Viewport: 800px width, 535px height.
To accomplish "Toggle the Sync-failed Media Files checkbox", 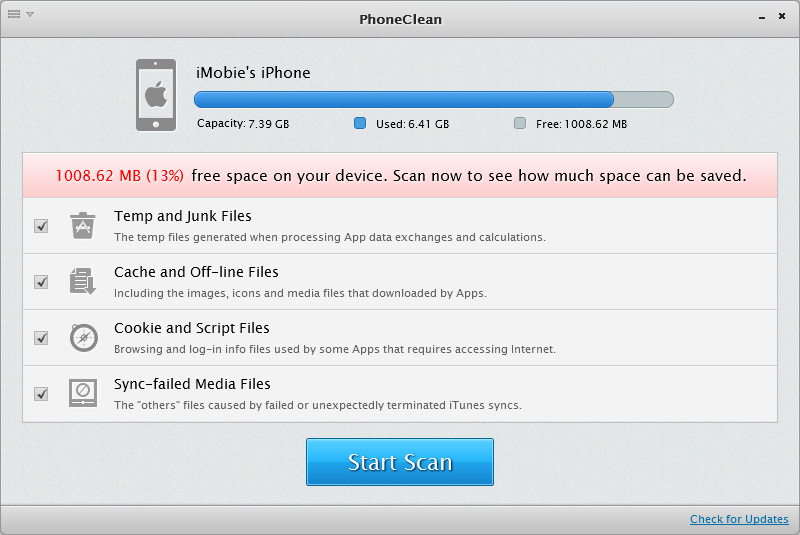I will (x=41, y=394).
